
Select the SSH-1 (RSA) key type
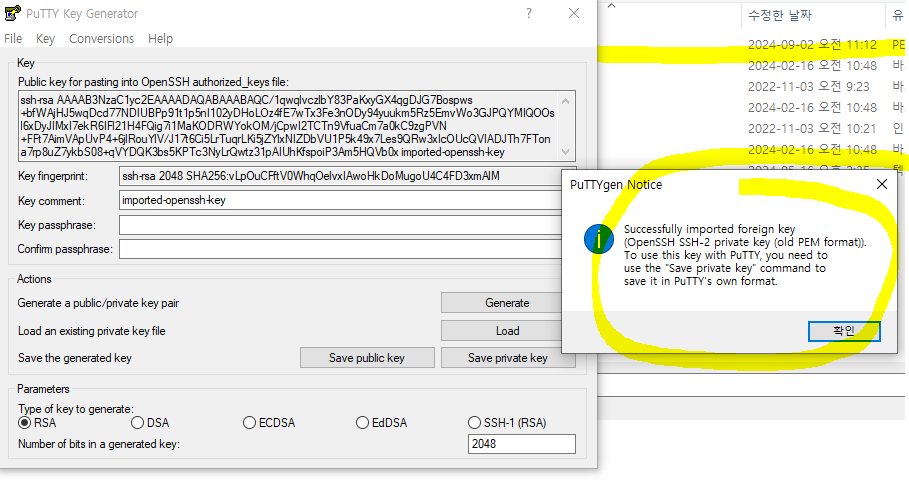(x=507, y=423)
